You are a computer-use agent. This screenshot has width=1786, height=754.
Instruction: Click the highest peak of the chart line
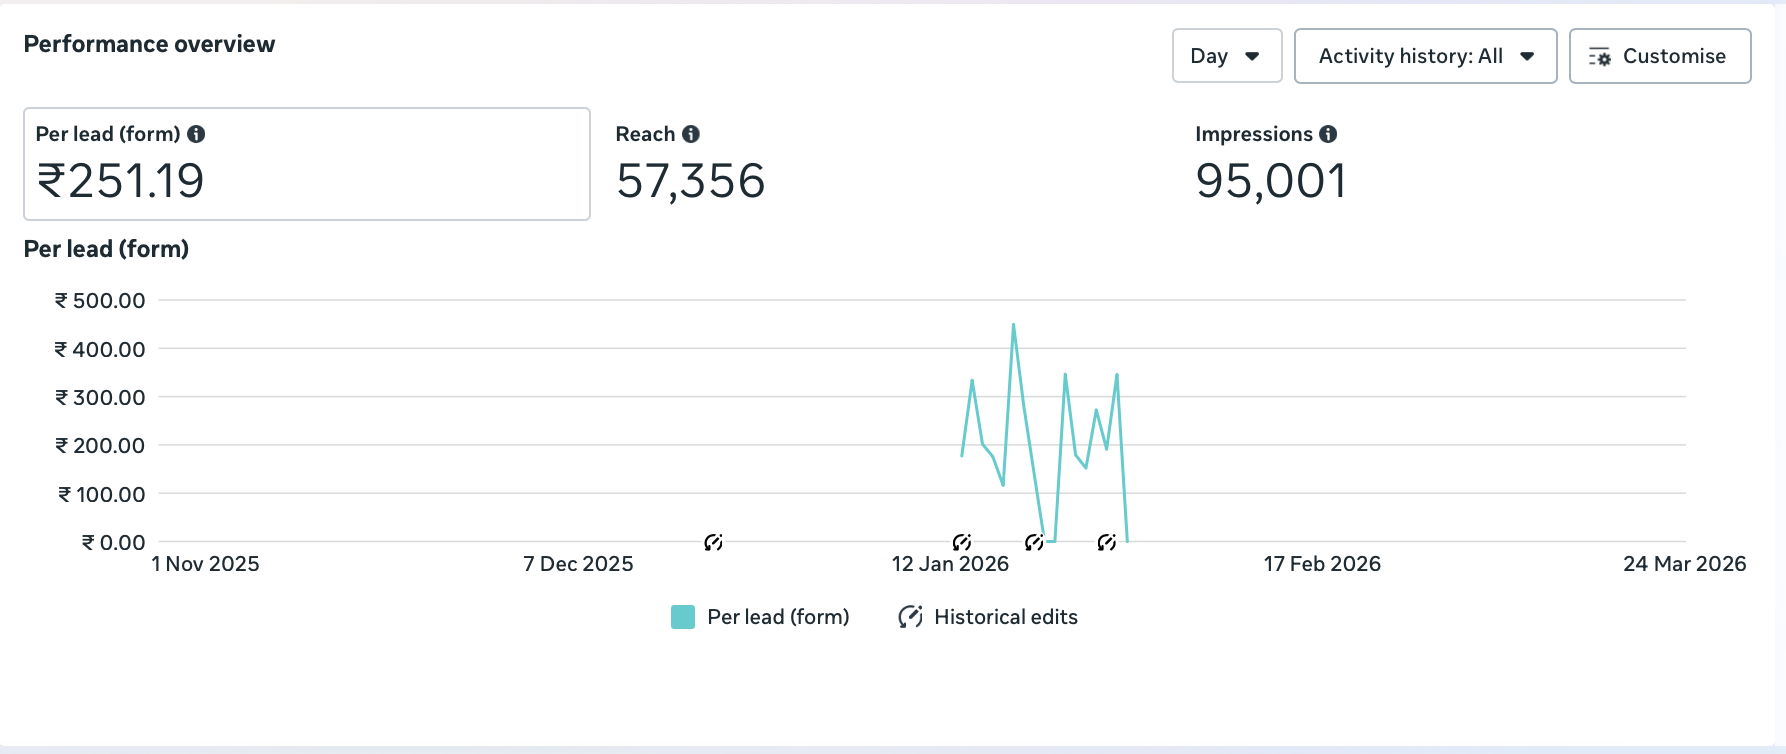[x=1013, y=325]
